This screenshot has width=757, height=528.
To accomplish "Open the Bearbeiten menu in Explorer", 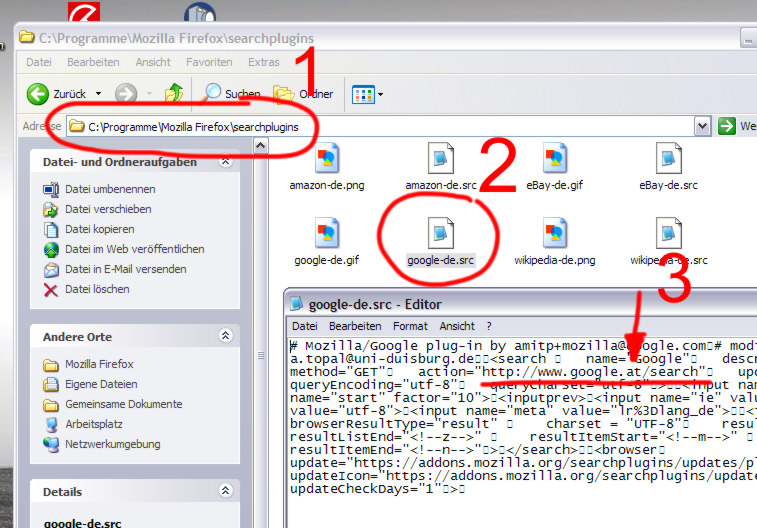I will (x=93, y=62).
